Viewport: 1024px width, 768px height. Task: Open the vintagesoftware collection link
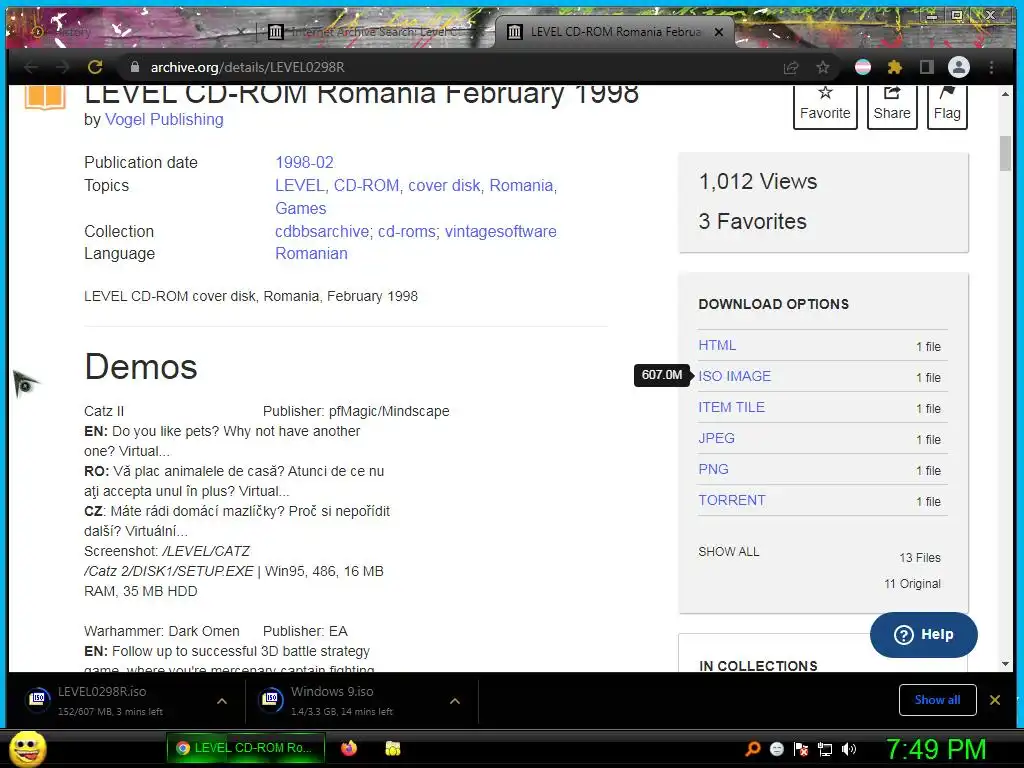click(x=501, y=231)
